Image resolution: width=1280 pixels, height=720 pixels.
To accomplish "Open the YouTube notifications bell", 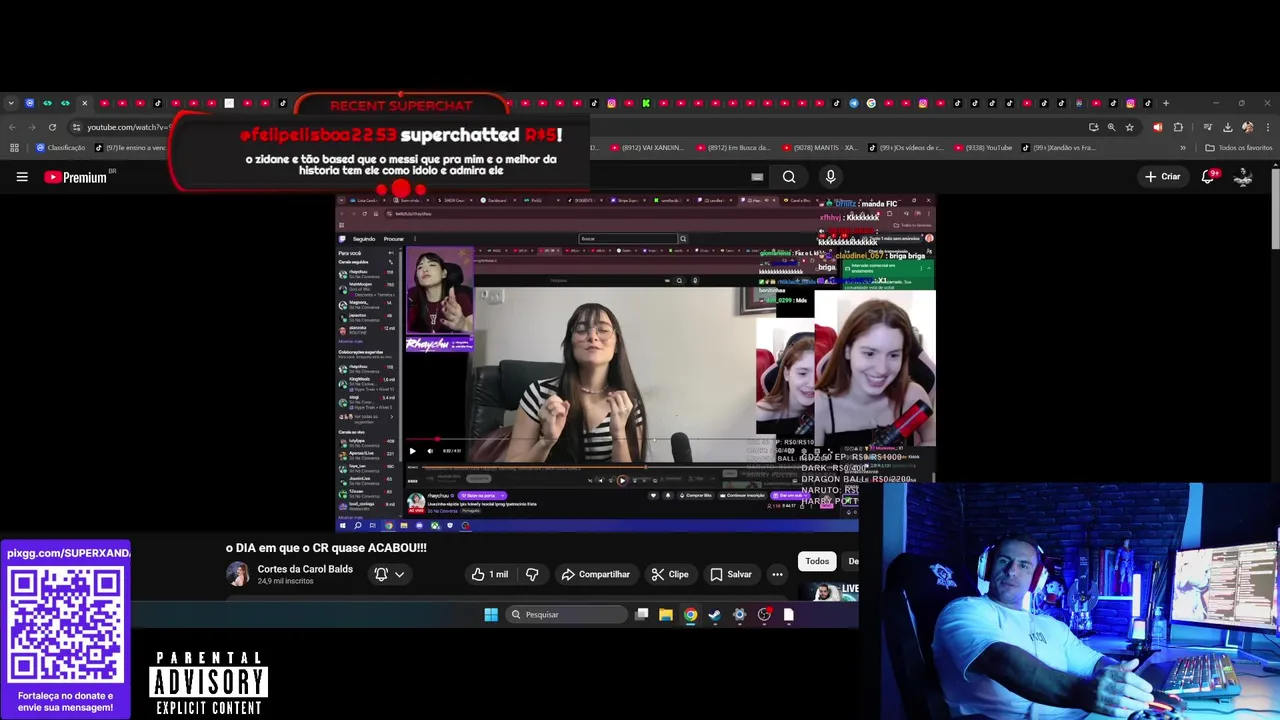I will (1208, 177).
